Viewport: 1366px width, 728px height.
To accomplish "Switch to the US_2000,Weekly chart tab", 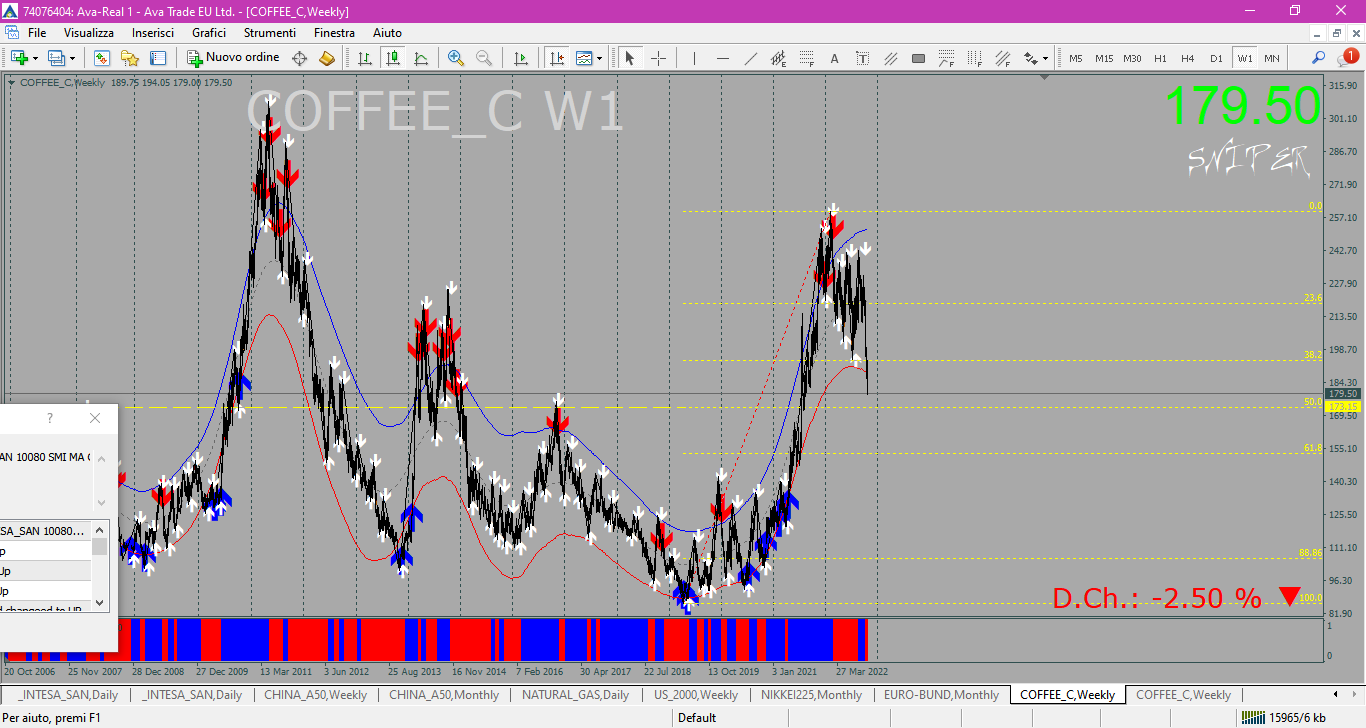I will tap(696, 695).
